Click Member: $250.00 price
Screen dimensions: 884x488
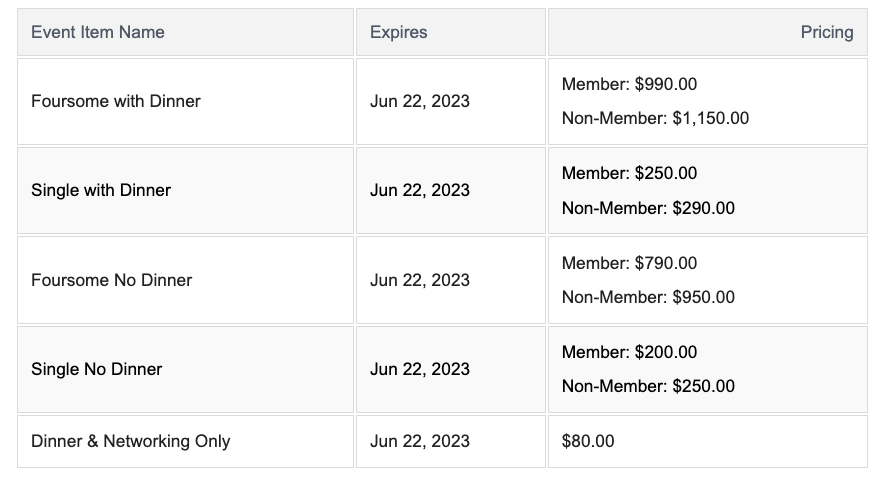tap(629, 173)
